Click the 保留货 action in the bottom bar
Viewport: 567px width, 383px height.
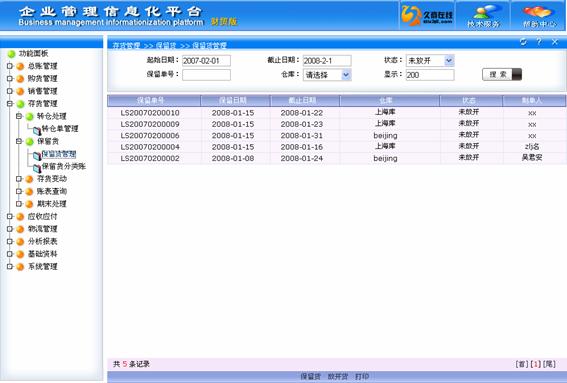311,376
